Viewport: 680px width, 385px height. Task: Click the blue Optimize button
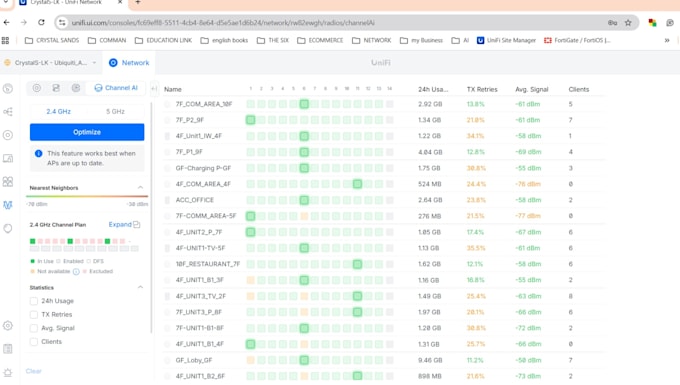pyautogui.click(x=87, y=132)
